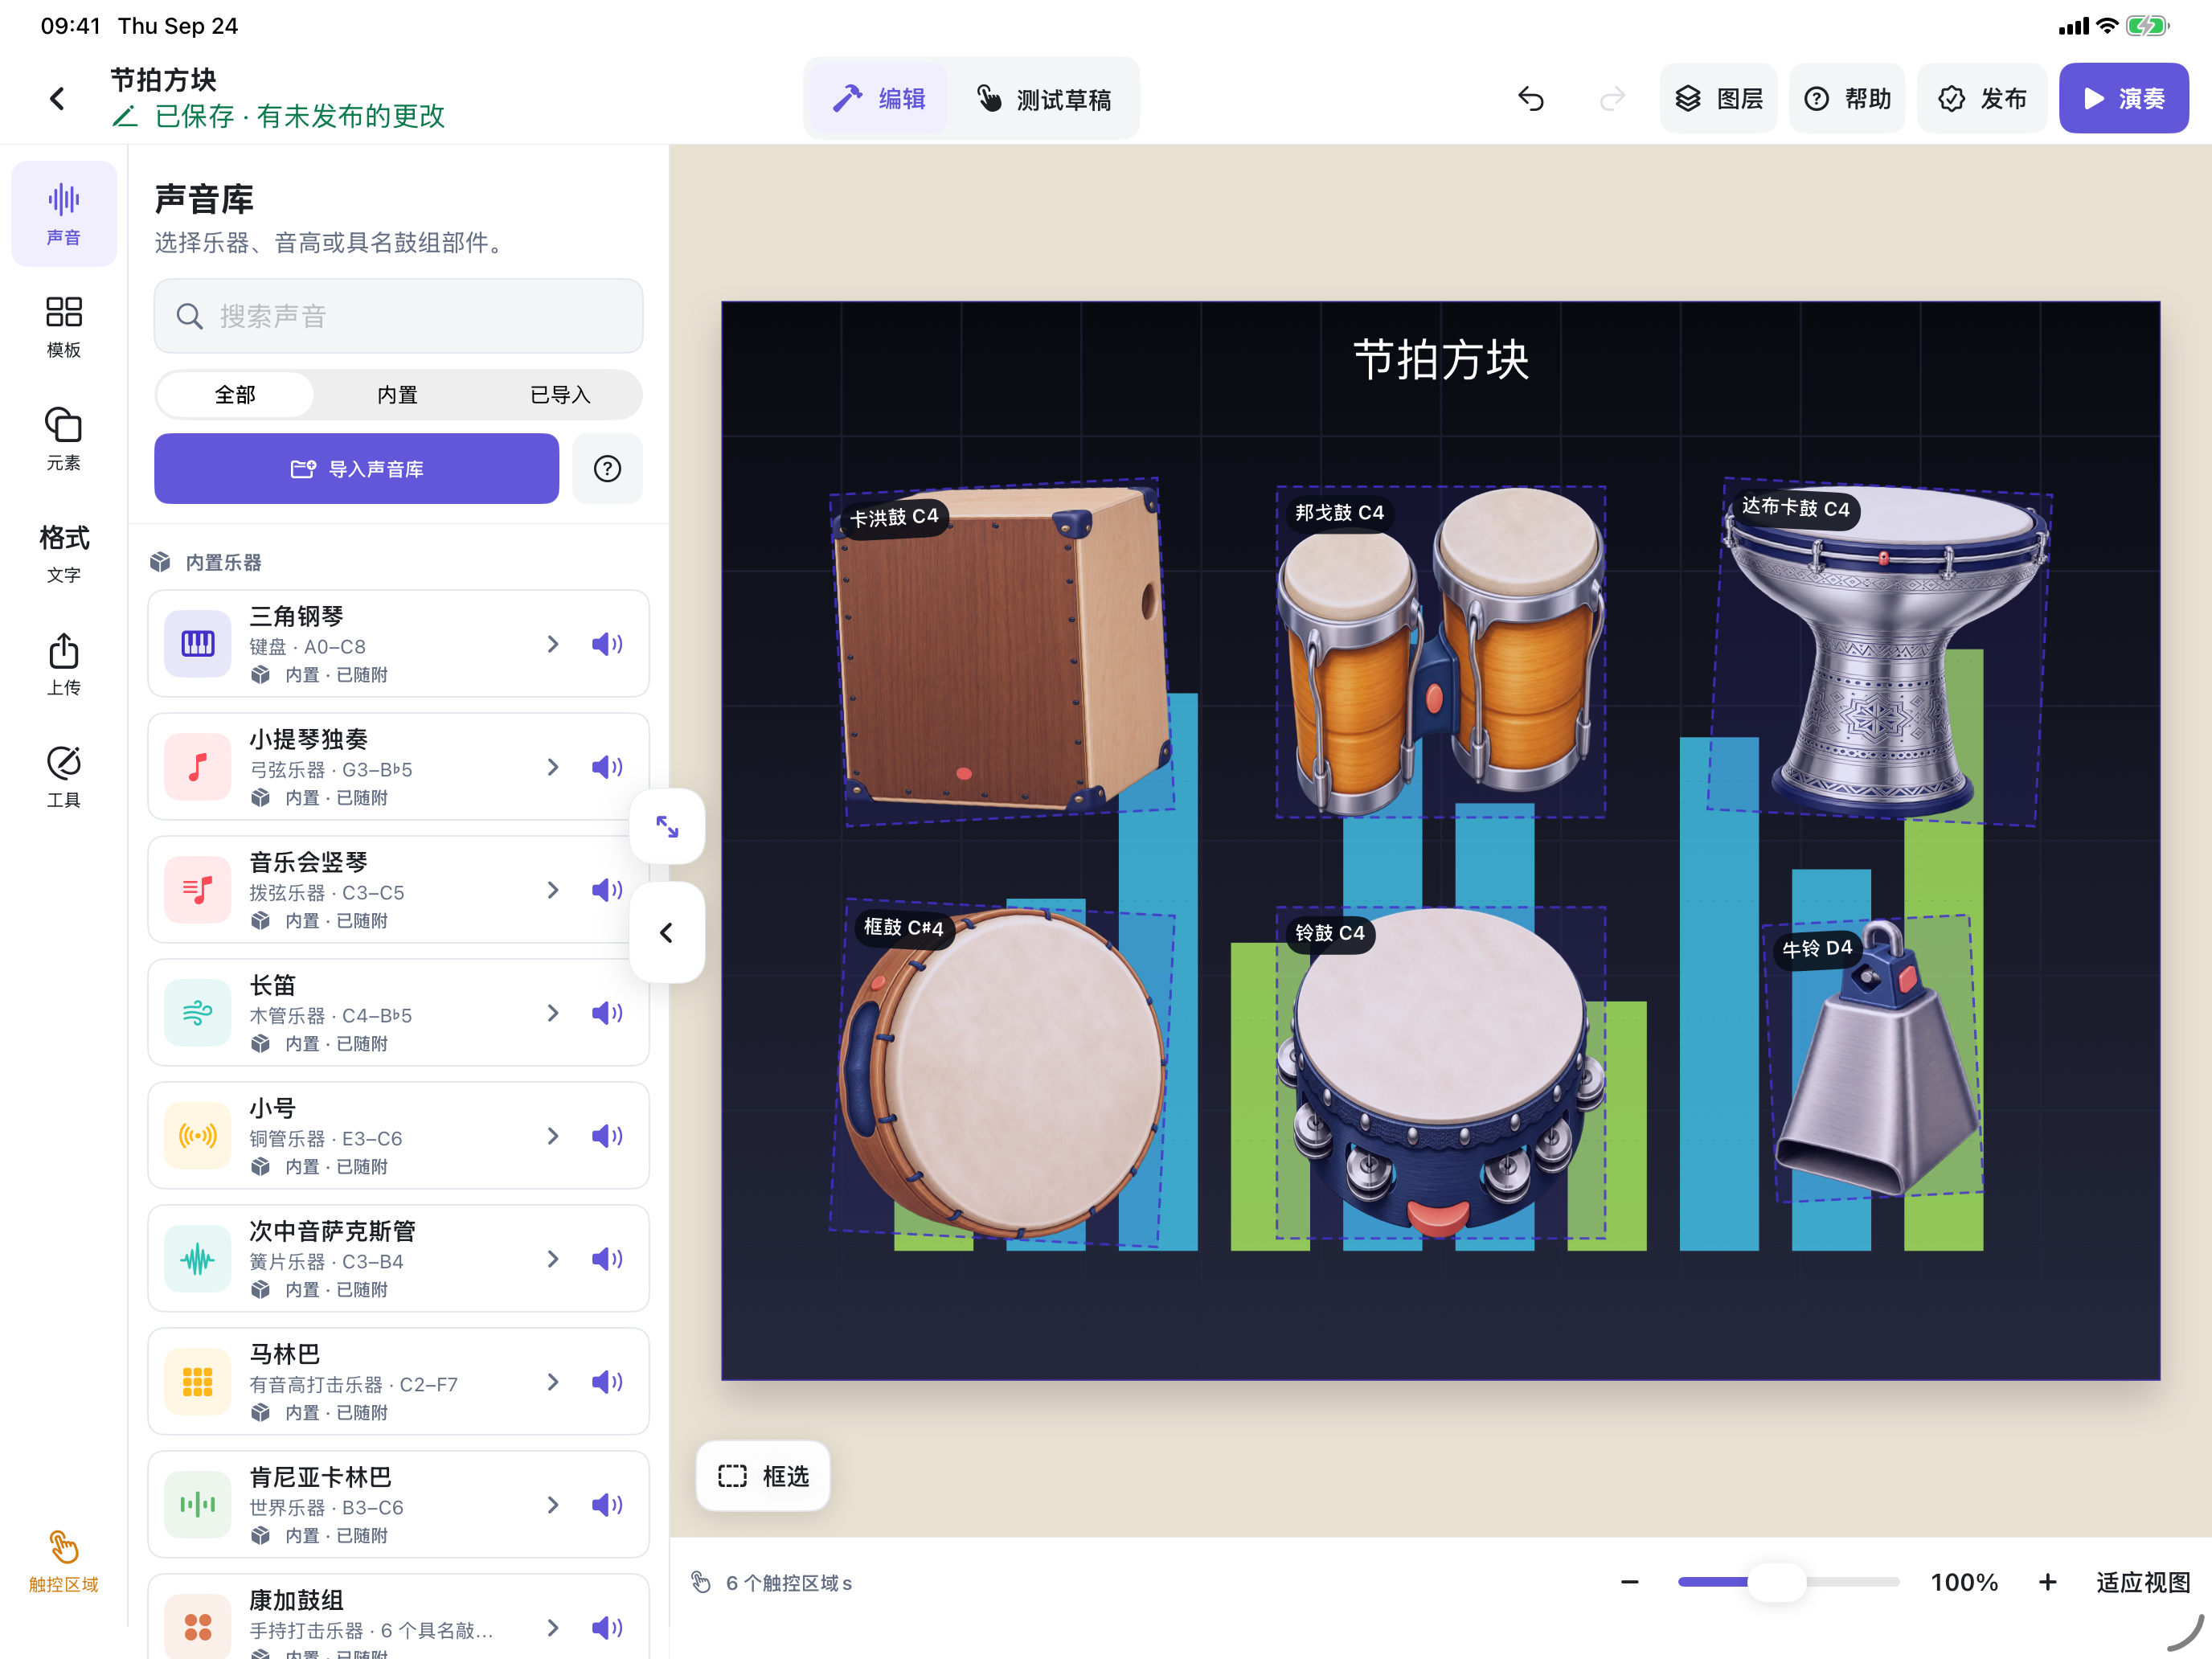
Task: Open the 上传 upload sidebar panel
Action: point(63,664)
